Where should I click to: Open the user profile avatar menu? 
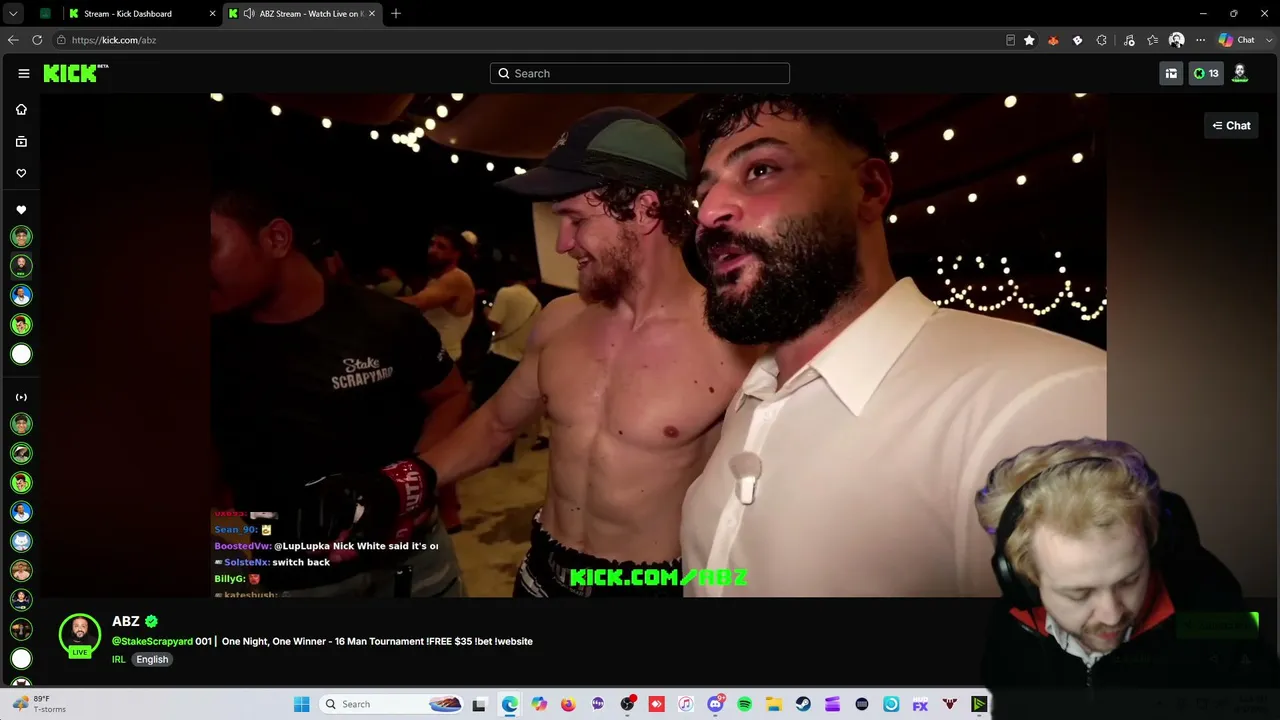coord(1240,73)
